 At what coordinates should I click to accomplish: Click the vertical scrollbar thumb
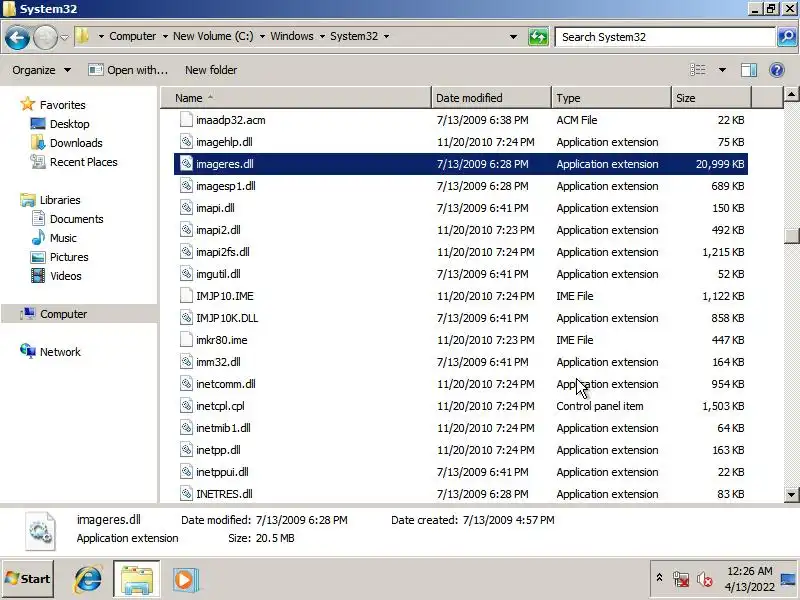click(x=791, y=235)
